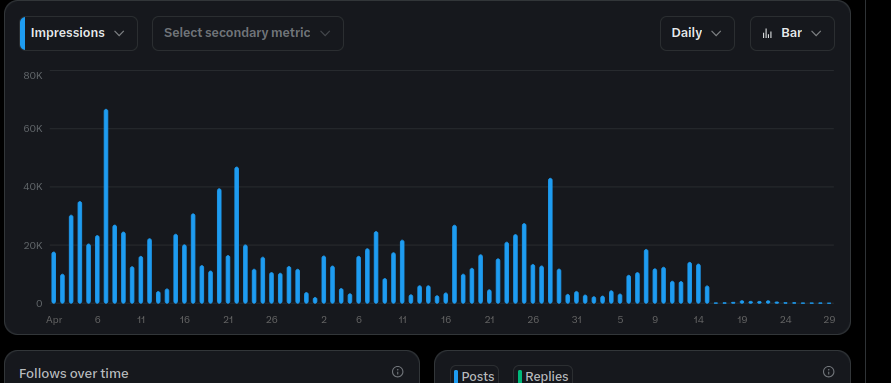Screen dimensions: 891x383
Task: Open the Select secondary metric dropdown
Action: 248,34
